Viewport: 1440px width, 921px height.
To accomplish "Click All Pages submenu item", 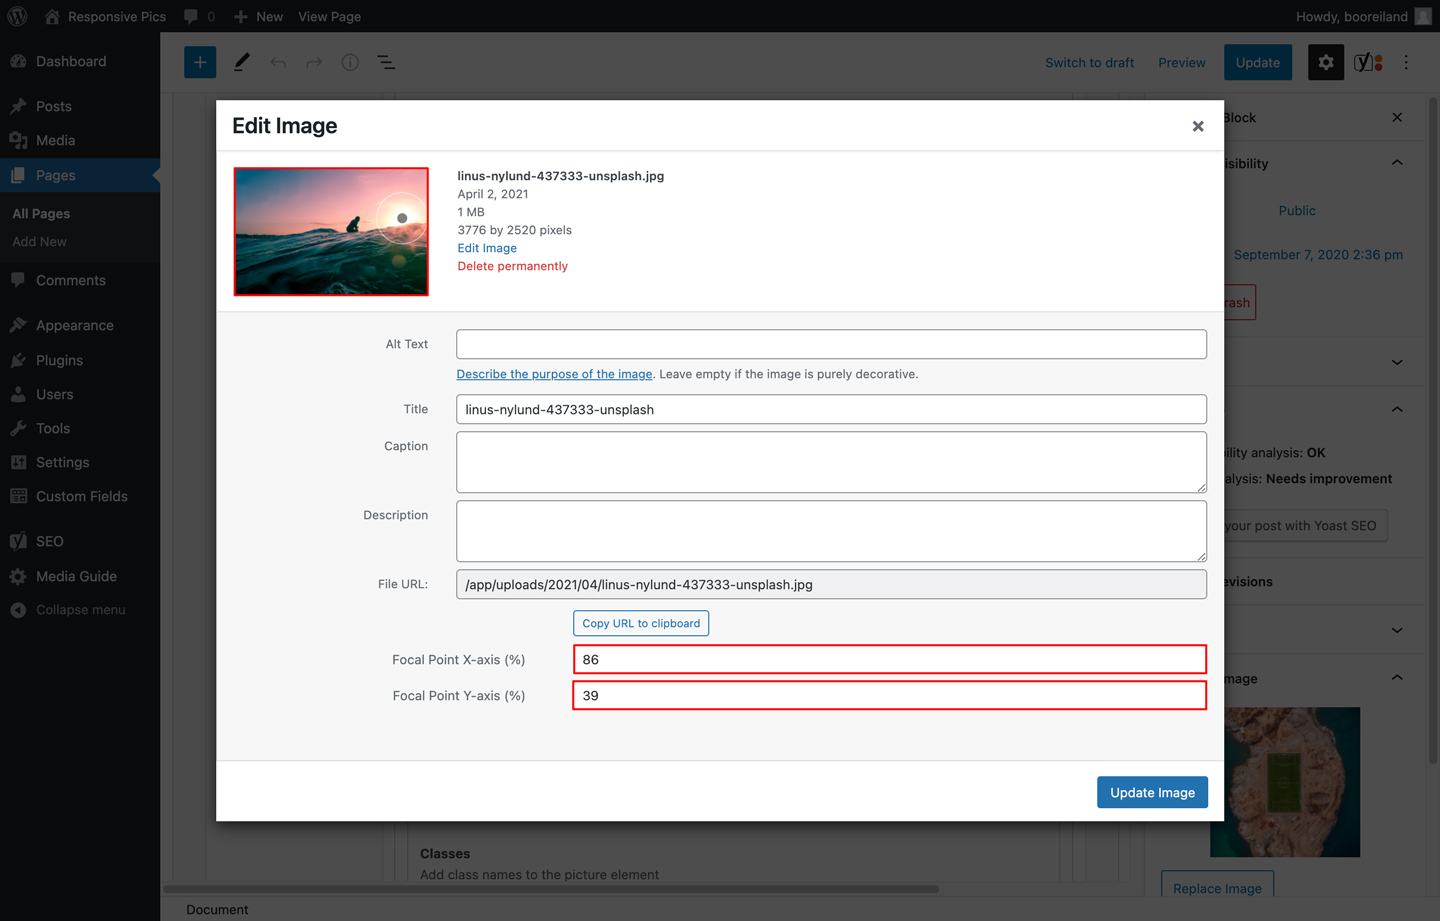I will coord(41,213).
